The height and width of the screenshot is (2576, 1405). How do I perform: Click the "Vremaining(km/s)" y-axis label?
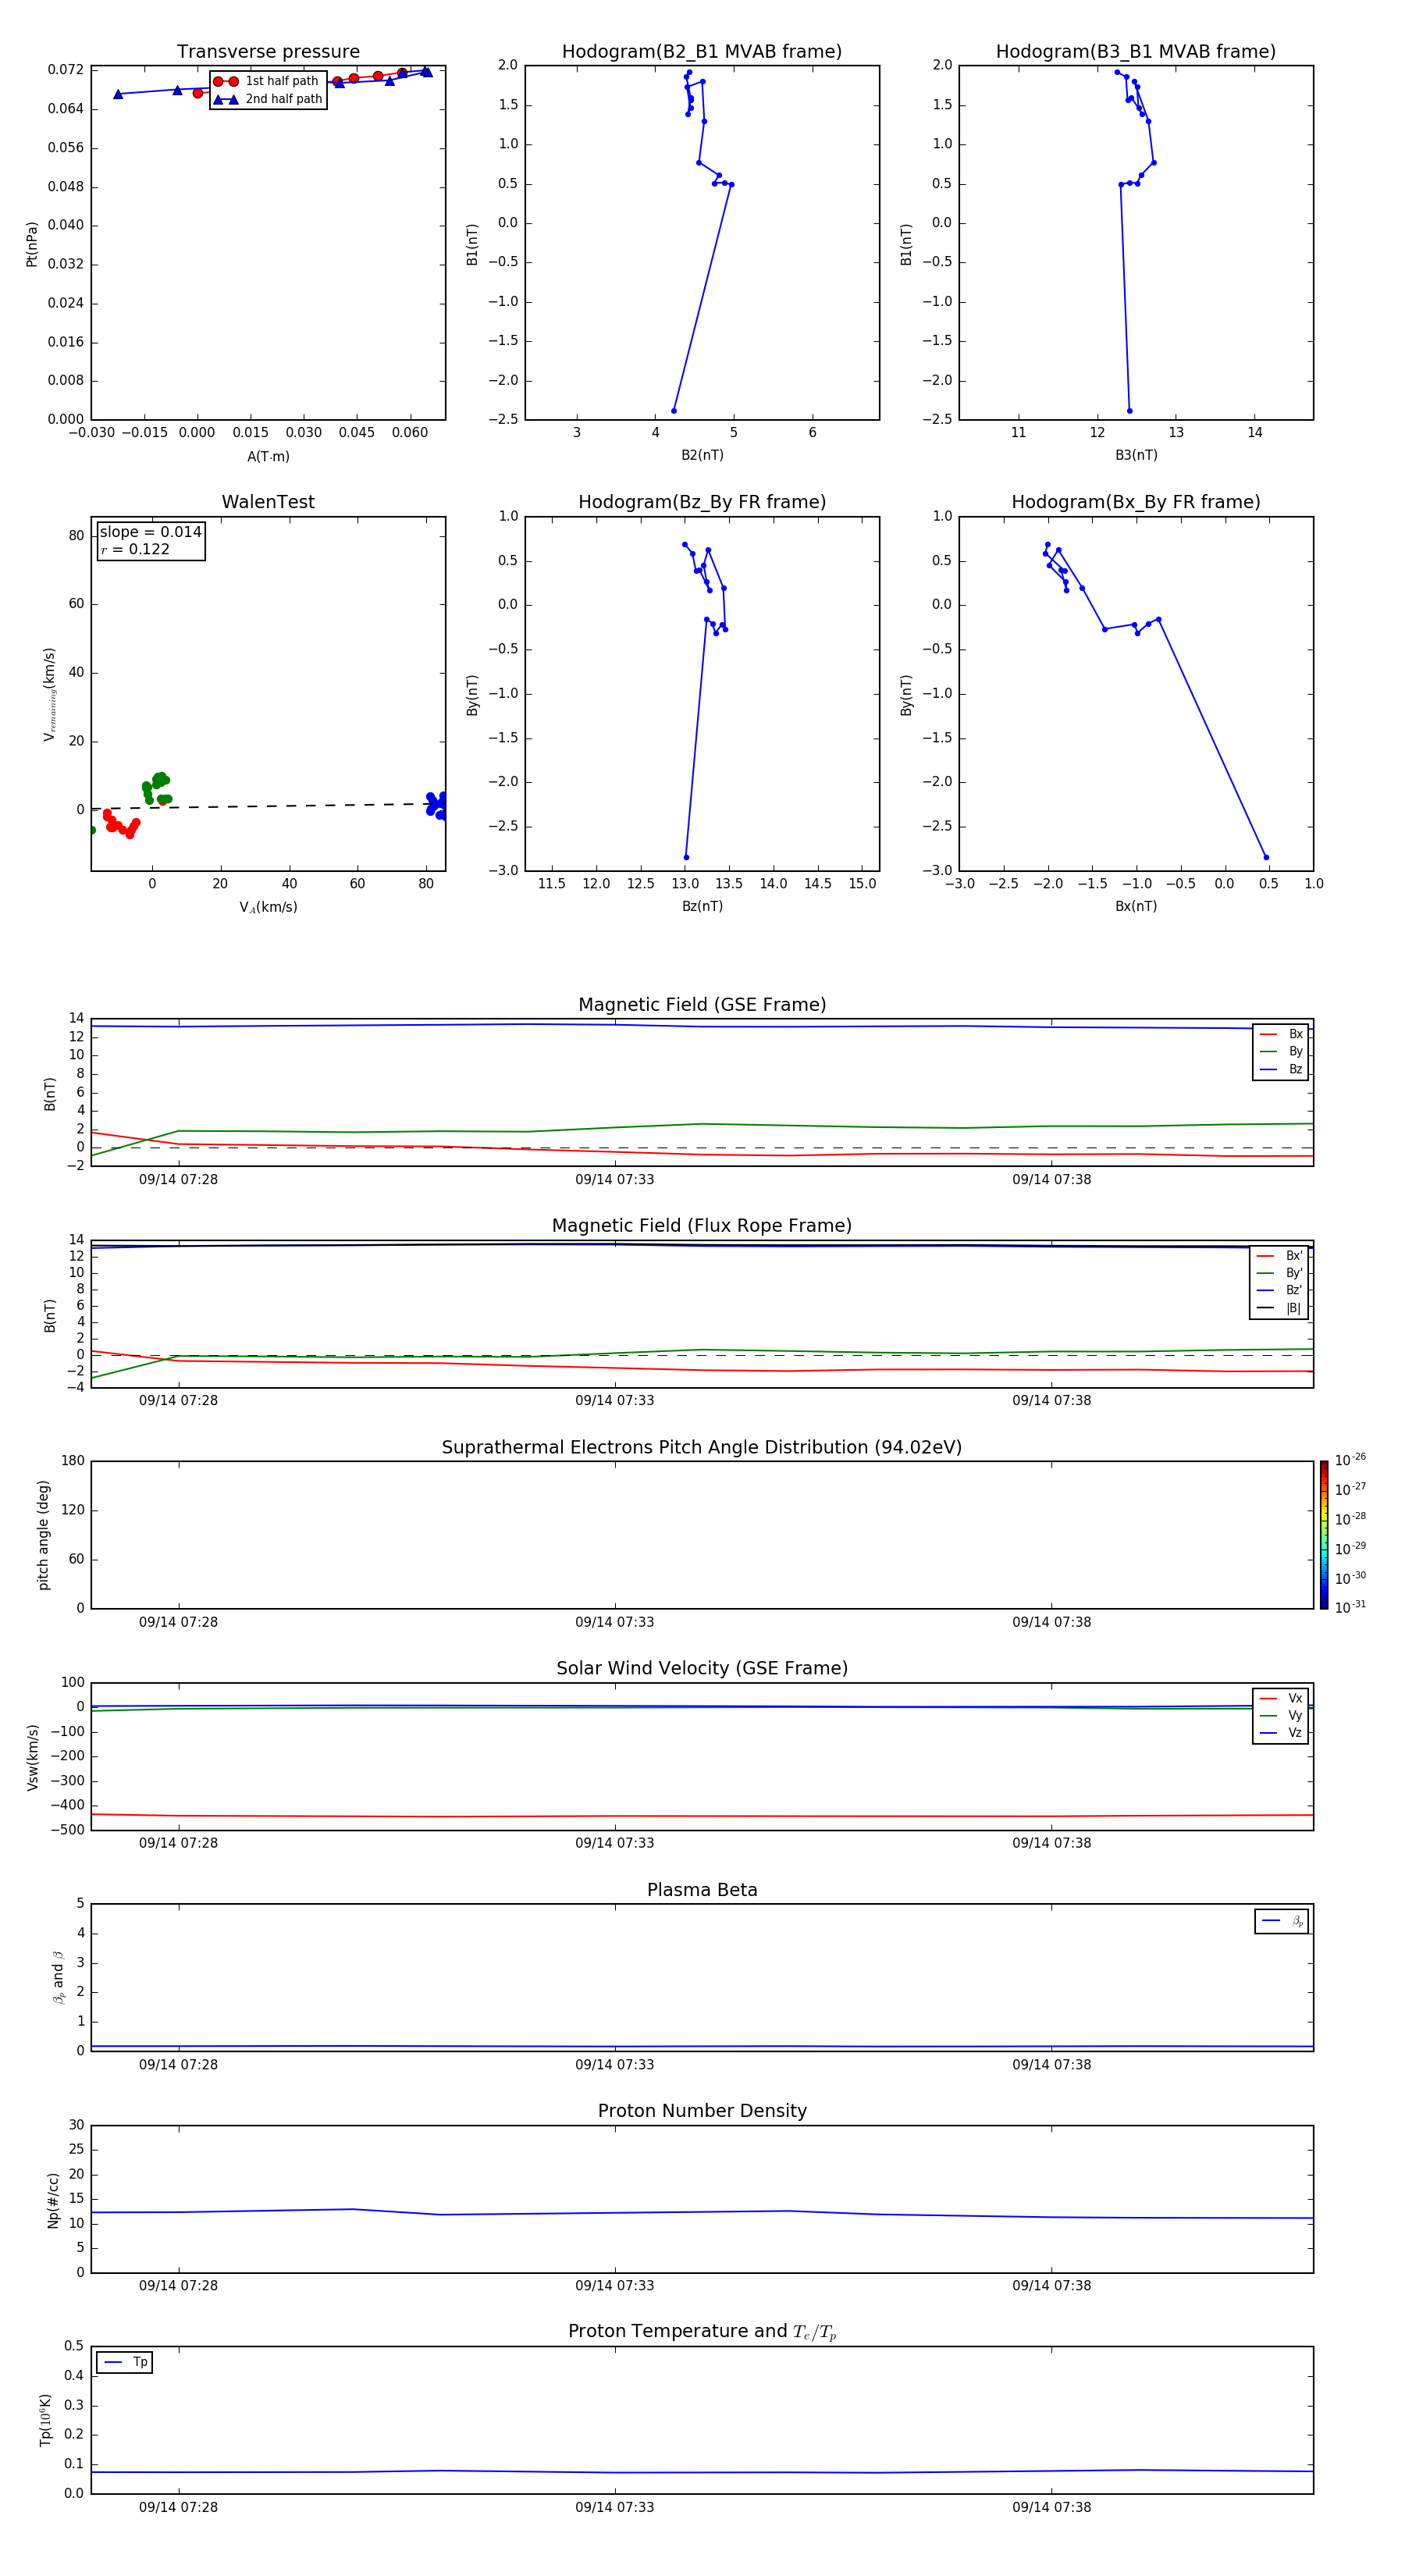(49, 694)
